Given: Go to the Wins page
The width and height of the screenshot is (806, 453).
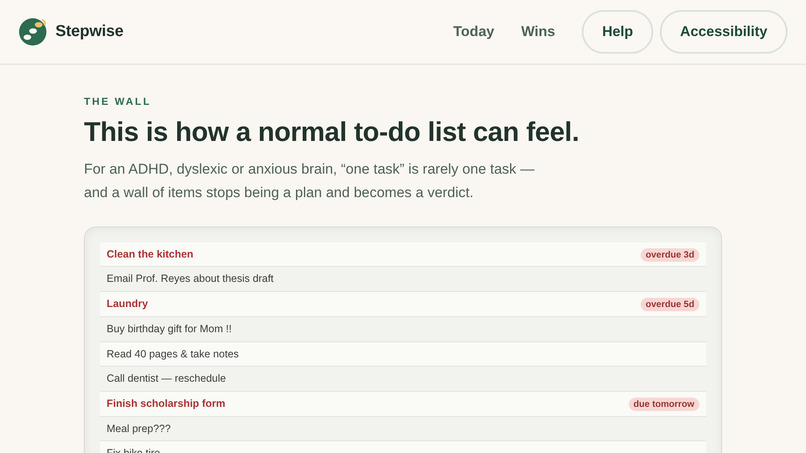Looking at the screenshot, I should click(x=538, y=31).
